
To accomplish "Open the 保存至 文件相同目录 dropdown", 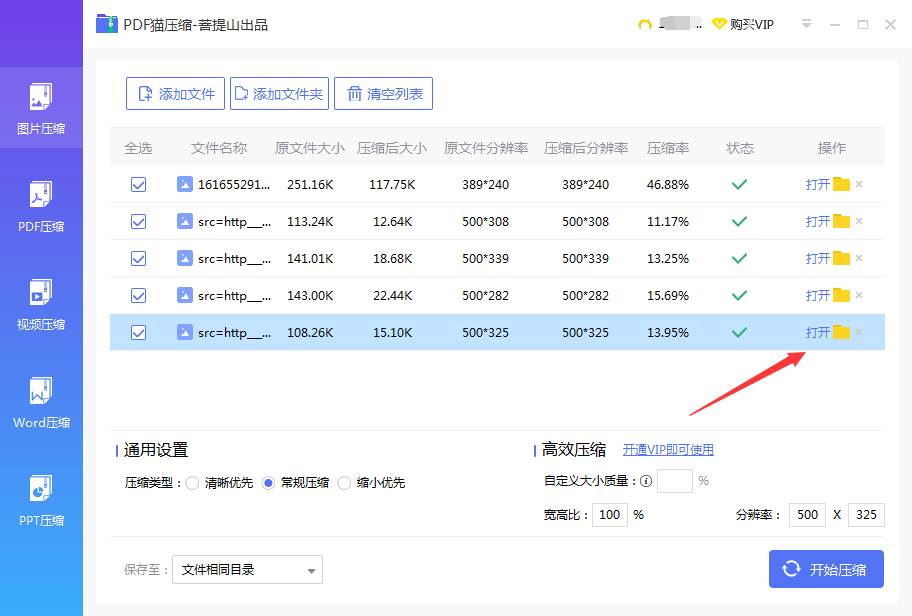I will [247, 569].
